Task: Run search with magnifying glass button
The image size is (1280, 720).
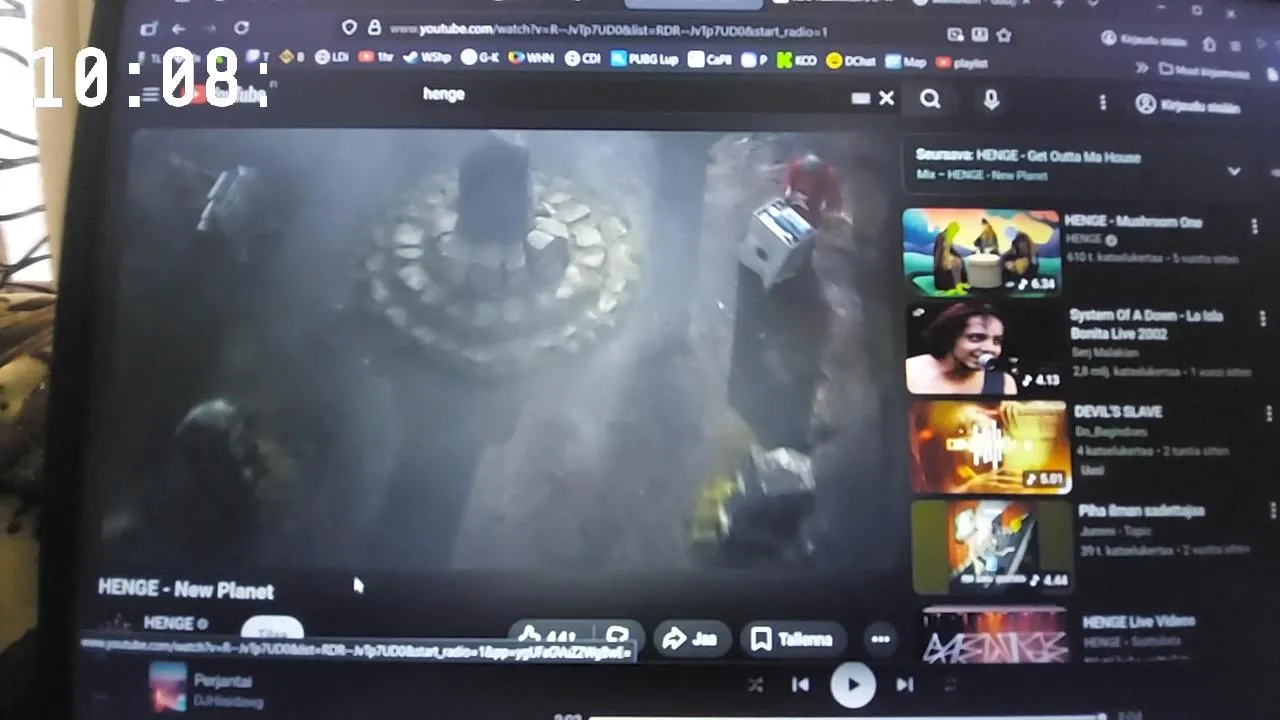Action: (930, 99)
